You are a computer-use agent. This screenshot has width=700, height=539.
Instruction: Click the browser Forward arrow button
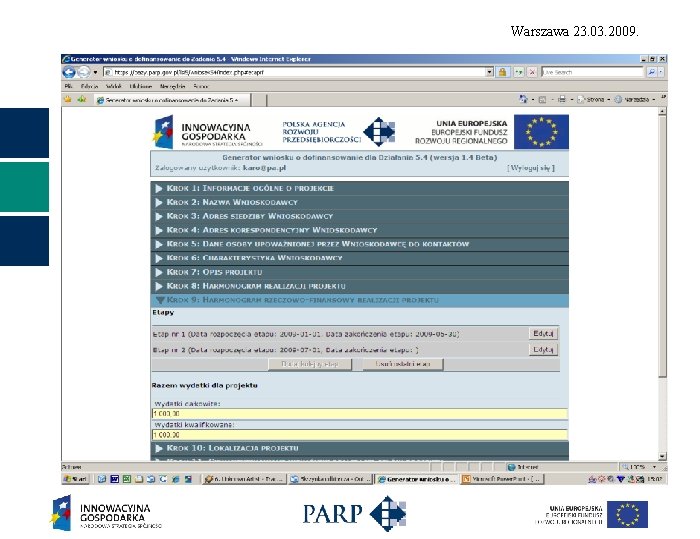point(84,72)
